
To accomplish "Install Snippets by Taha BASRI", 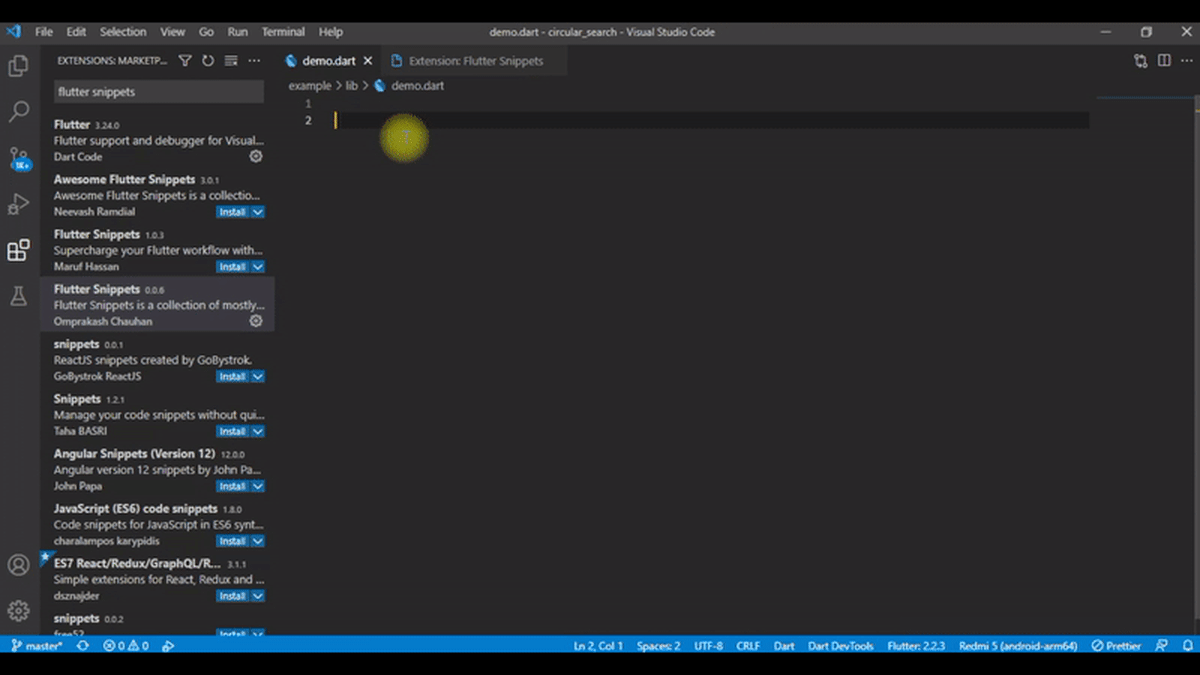I will tap(233, 431).
